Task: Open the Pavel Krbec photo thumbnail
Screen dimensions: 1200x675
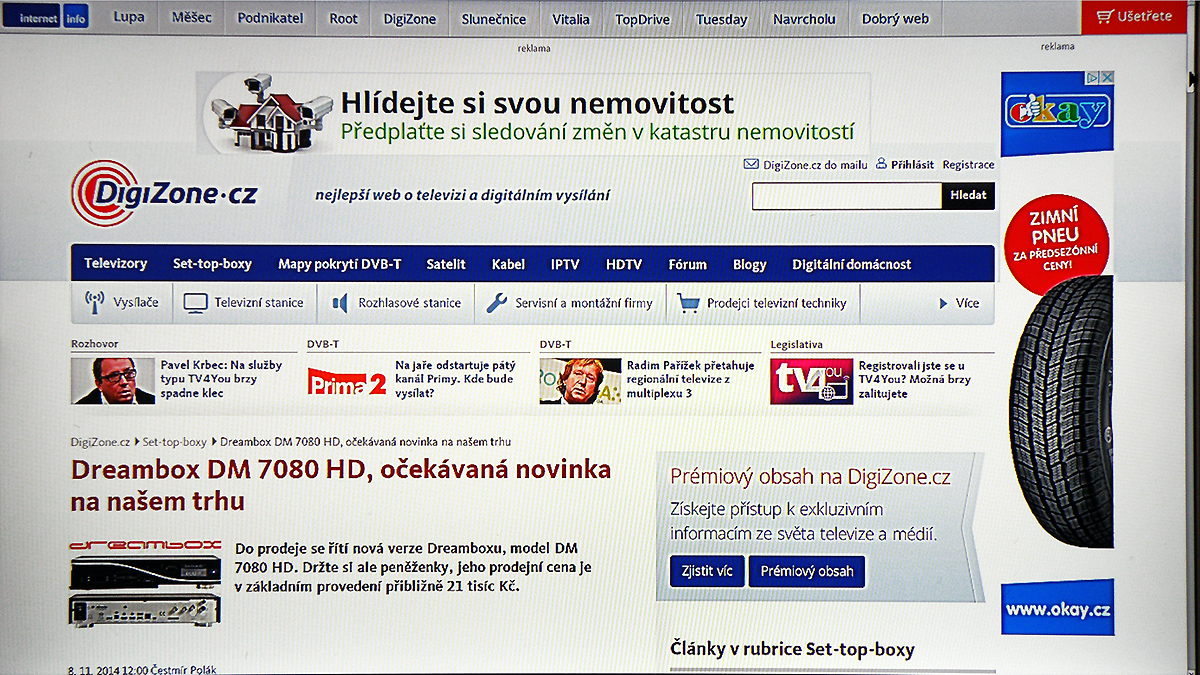Action: tap(113, 381)
